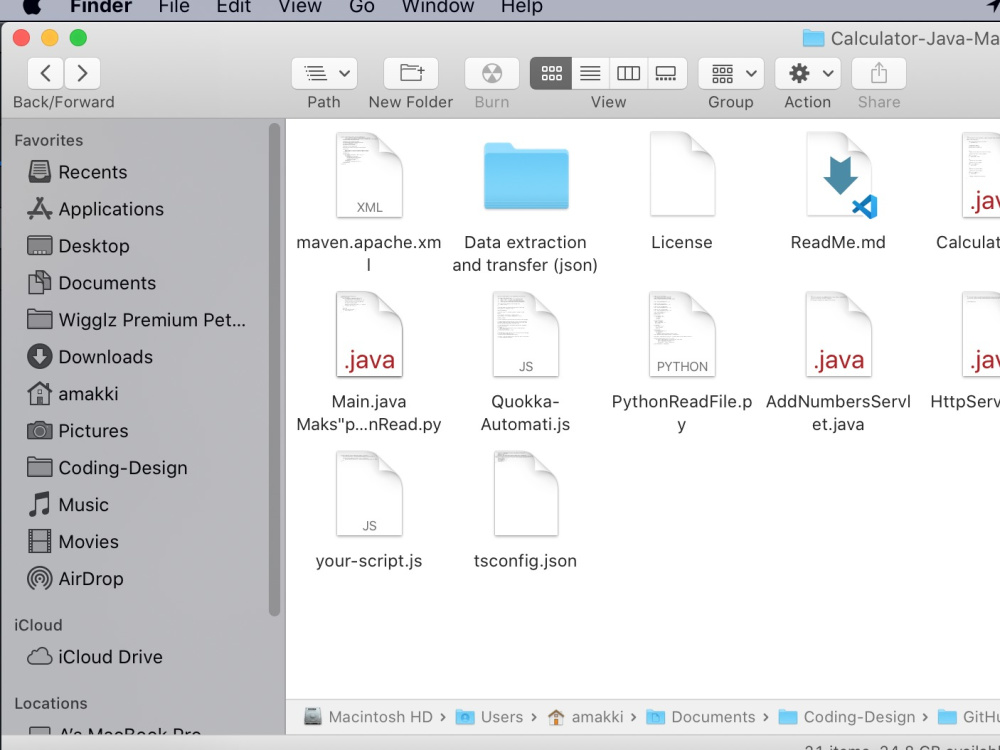Select the Quokka-Automati.js file
1000x750 pixels.
pyautogui.click(x=526, y=334)
